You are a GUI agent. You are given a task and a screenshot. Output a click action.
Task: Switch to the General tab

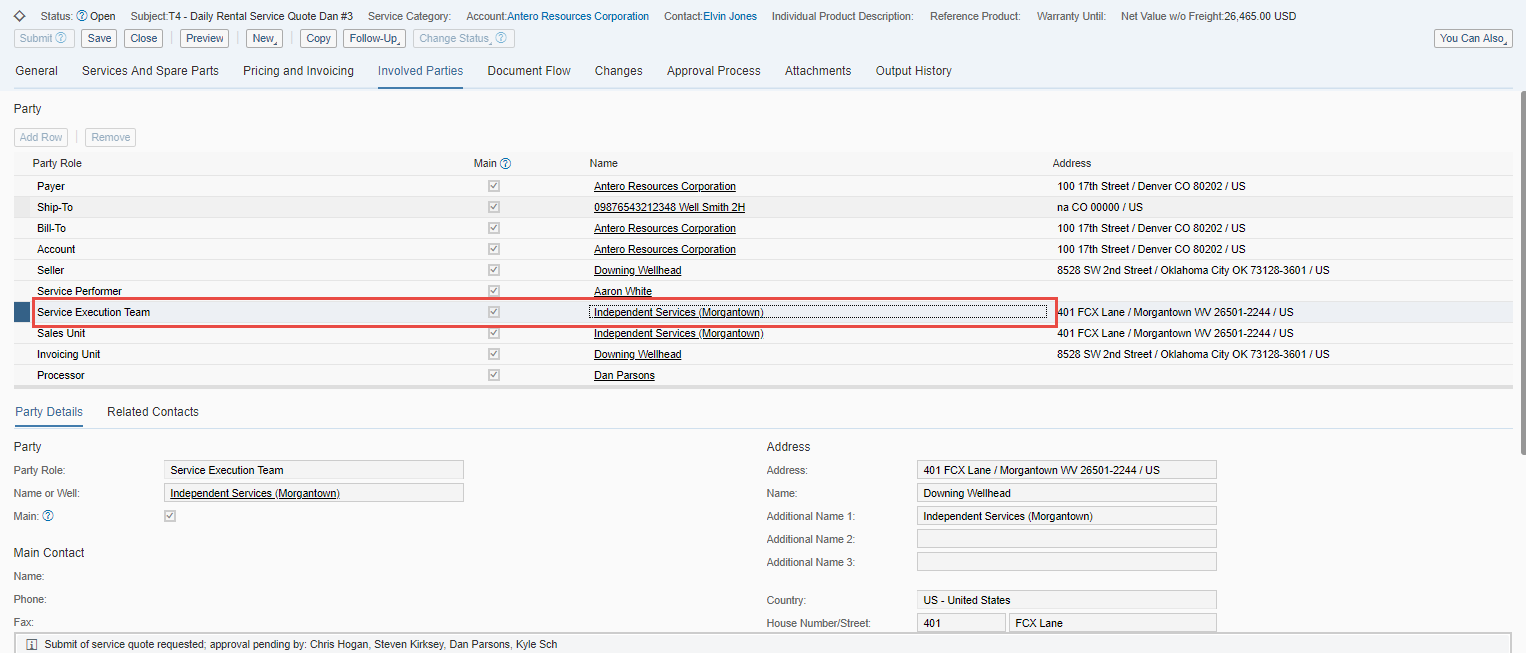(x=37, y=71)
